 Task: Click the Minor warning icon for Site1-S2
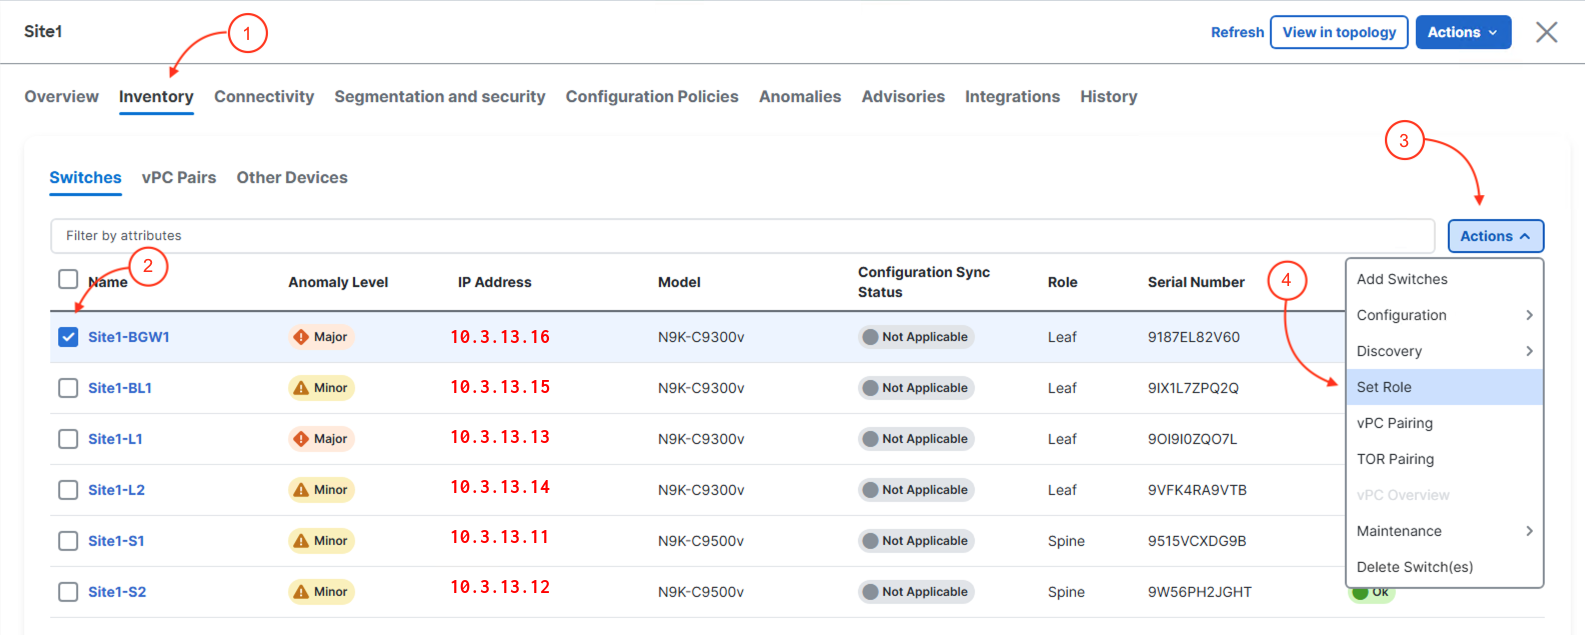301,592
